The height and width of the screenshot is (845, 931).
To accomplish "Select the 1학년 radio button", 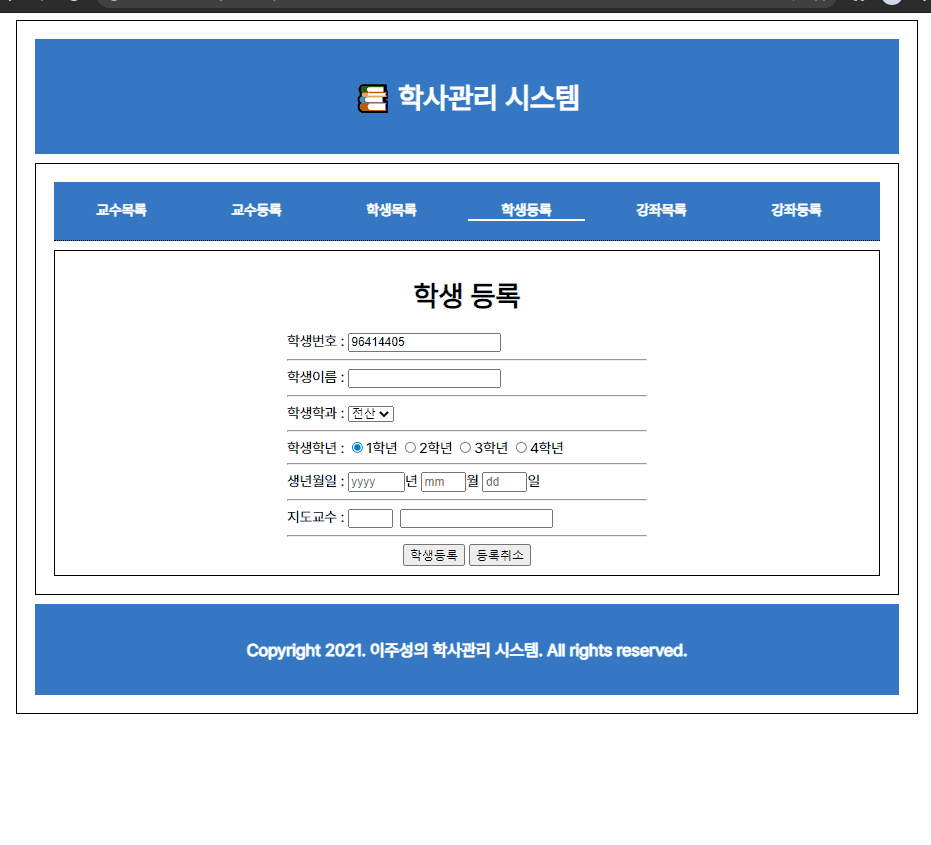I will tap(357, 448).
